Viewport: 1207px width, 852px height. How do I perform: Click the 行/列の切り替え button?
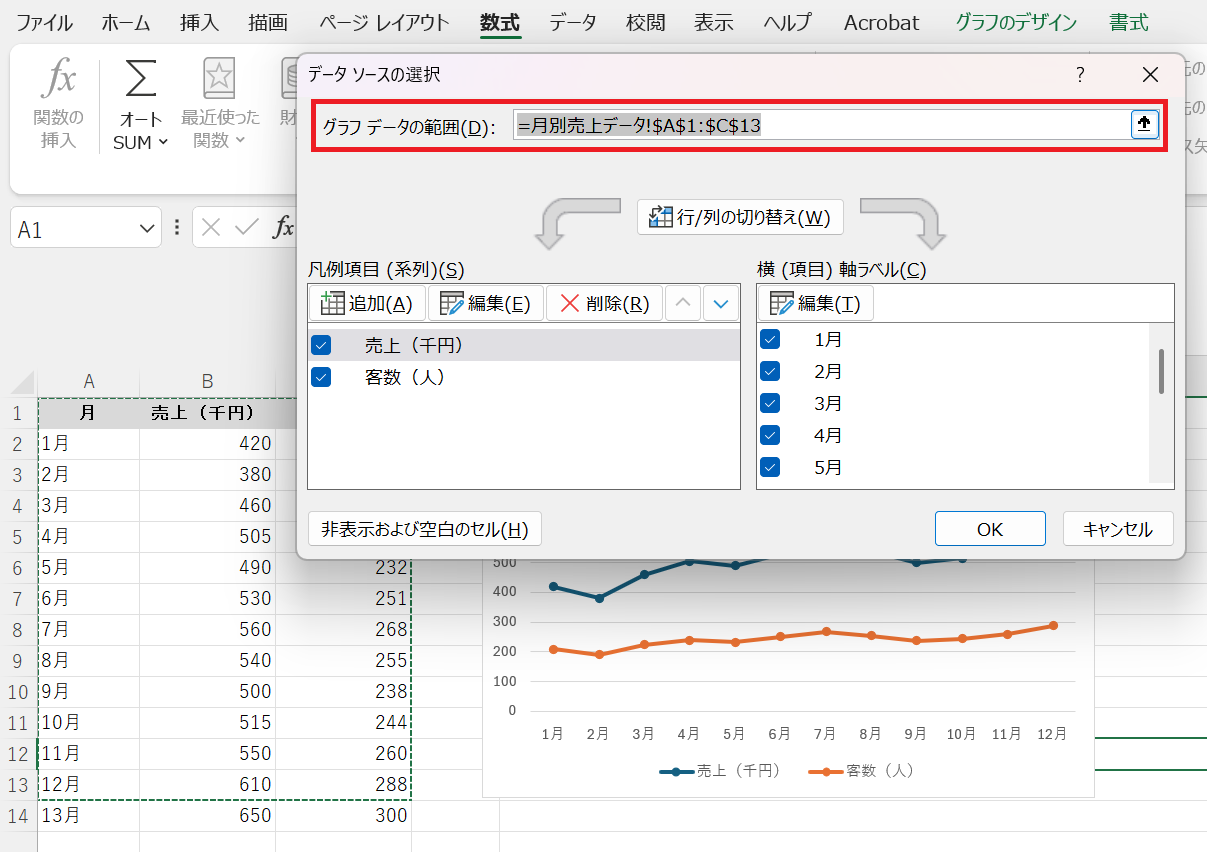(740, 217)
